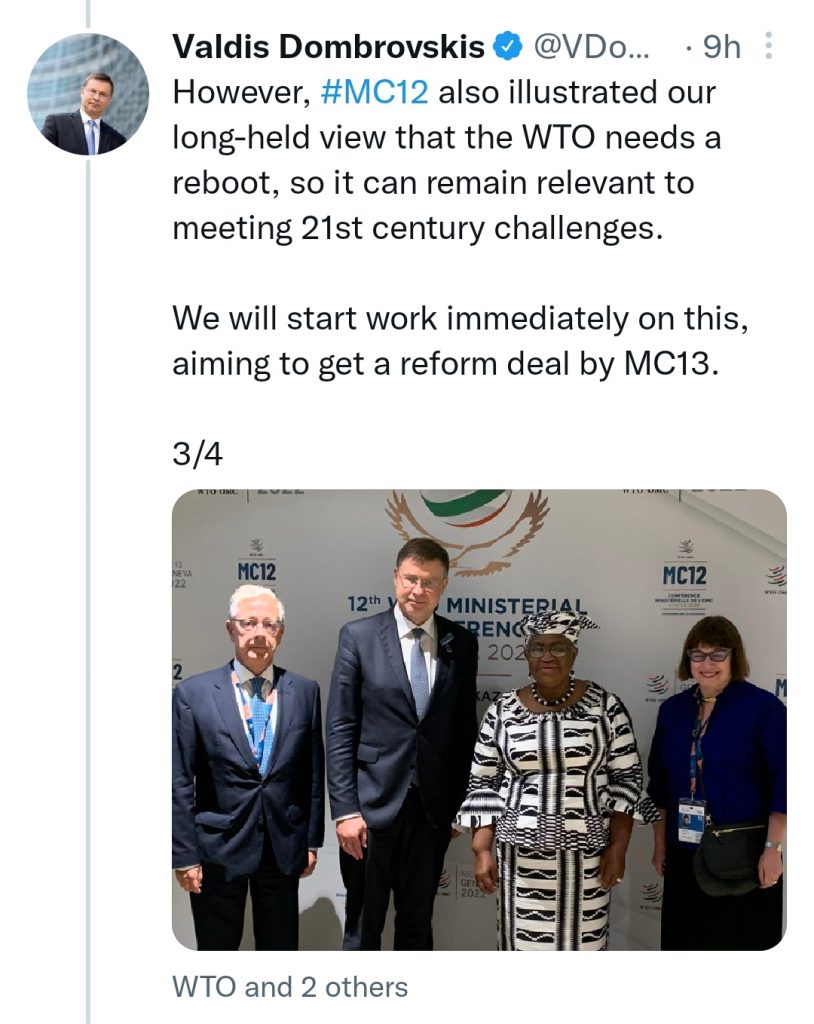
Task: Click the paragraph "We will start work immediately"
Action: [461, 341]
